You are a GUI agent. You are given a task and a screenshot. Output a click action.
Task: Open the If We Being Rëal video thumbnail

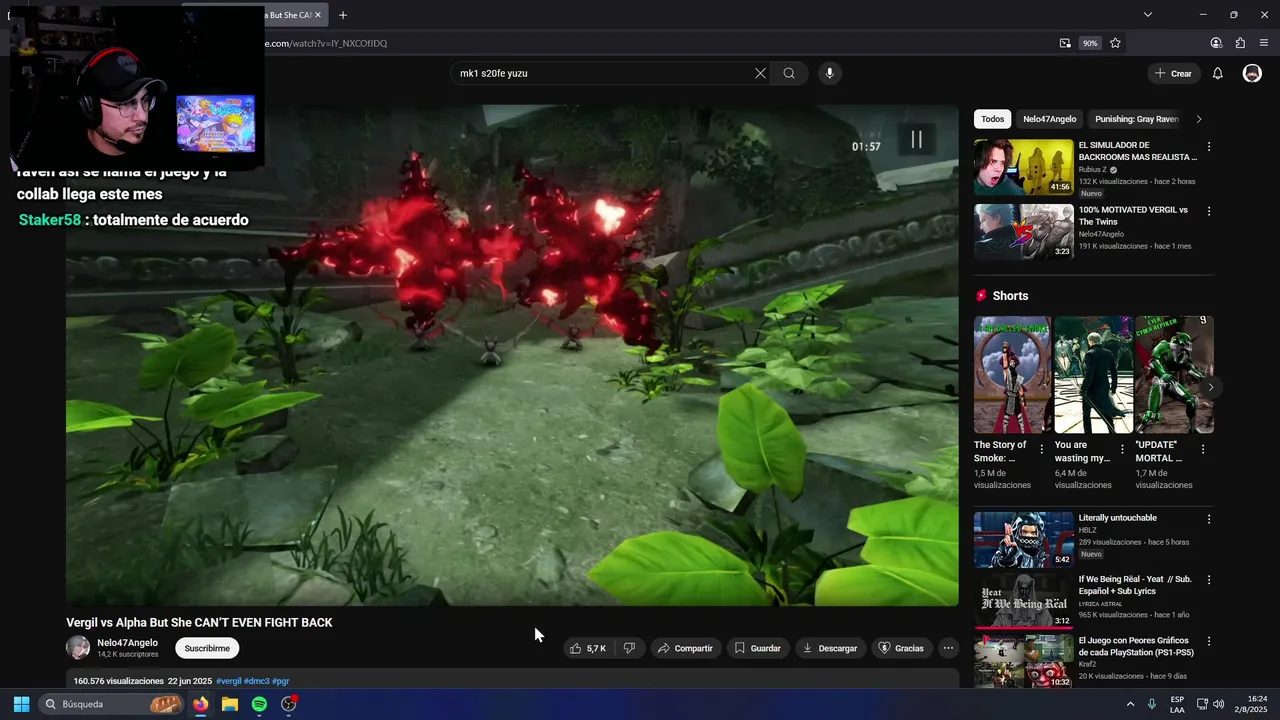pos(1023,601)
